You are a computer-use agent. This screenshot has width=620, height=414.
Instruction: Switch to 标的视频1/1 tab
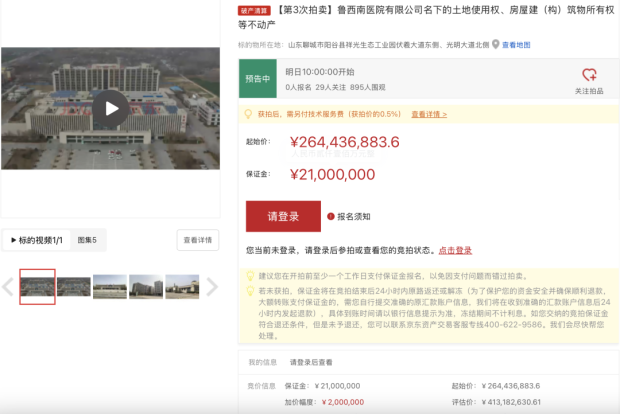click(37, 240)
